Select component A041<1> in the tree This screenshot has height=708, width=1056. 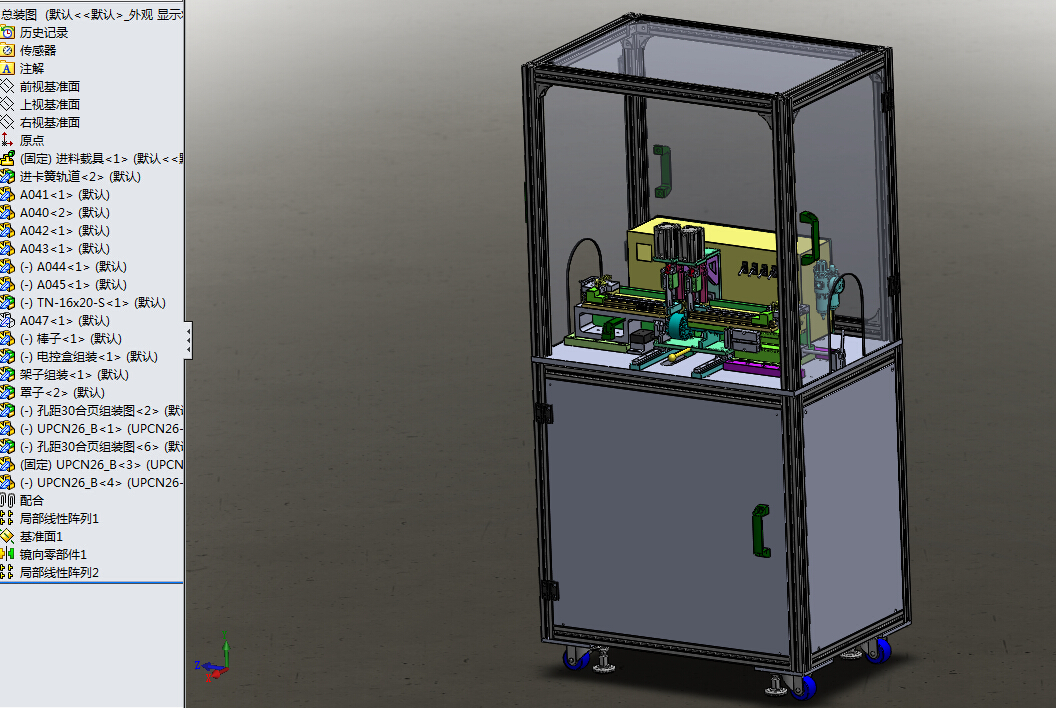point(65,195)
